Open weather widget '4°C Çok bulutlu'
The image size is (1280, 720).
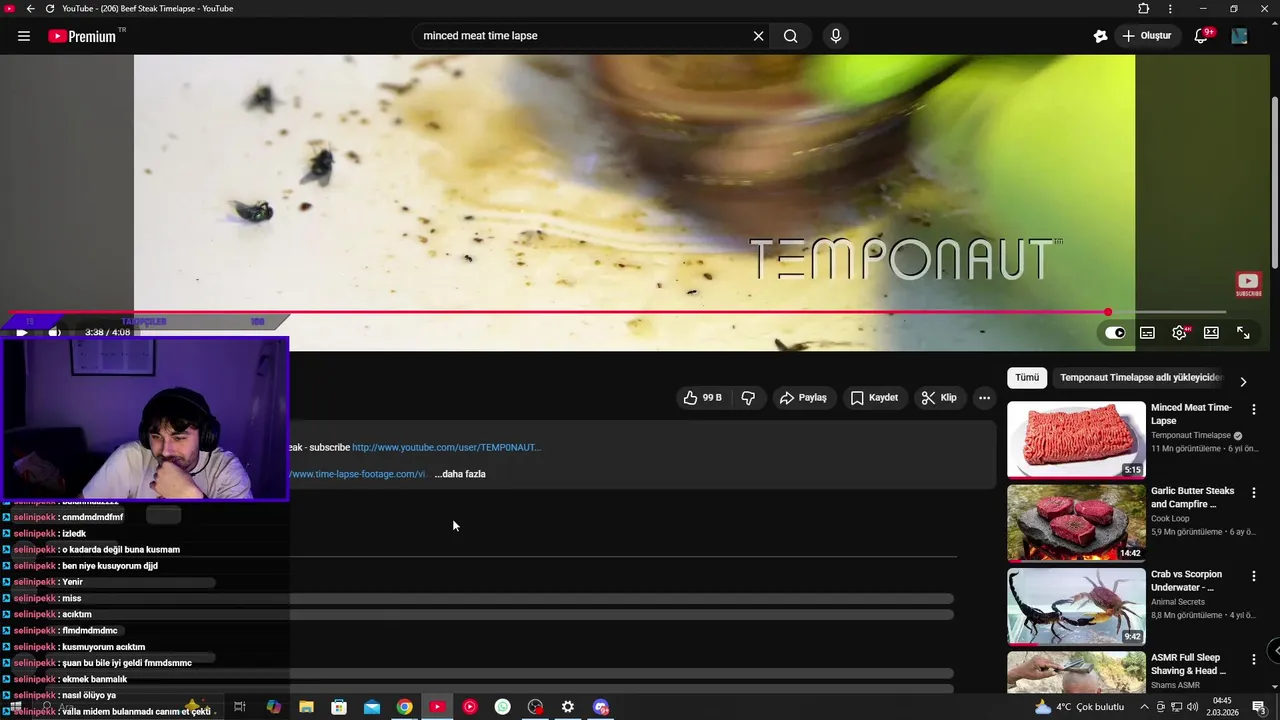coord(1080,707)
